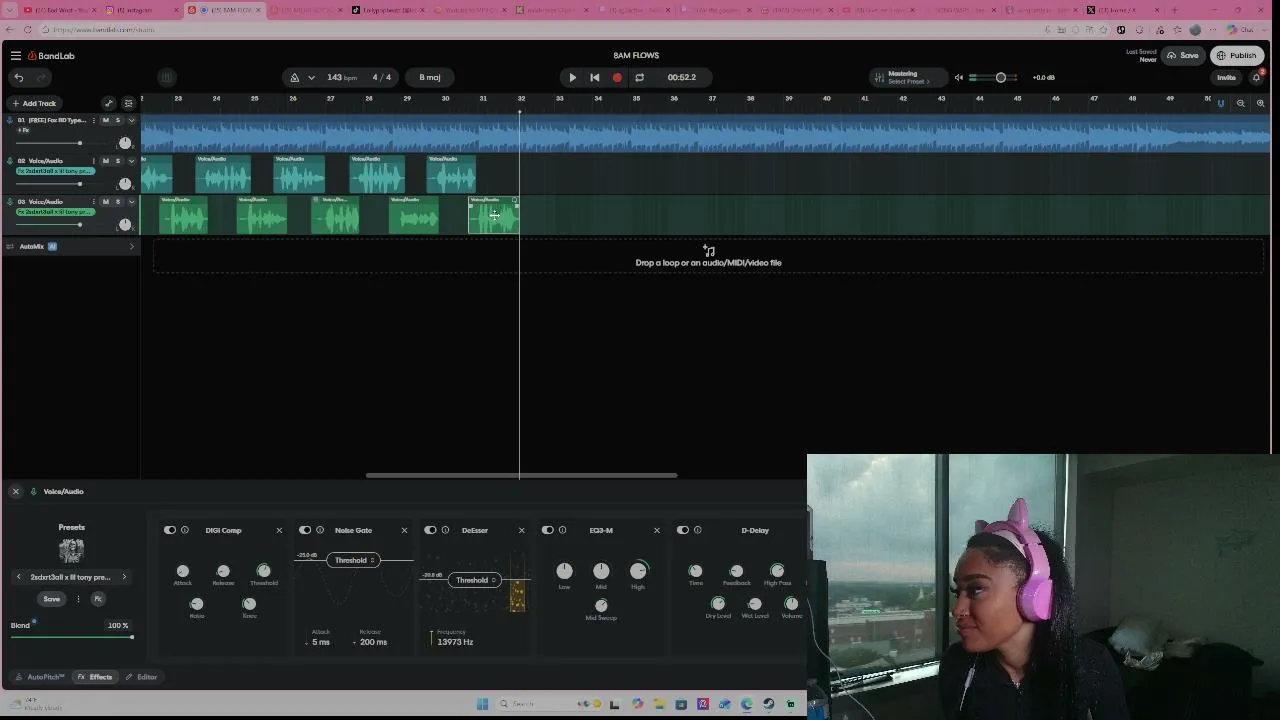
Task: Solo track 02 Voice/Audio
Action: (x=117, y=161)
